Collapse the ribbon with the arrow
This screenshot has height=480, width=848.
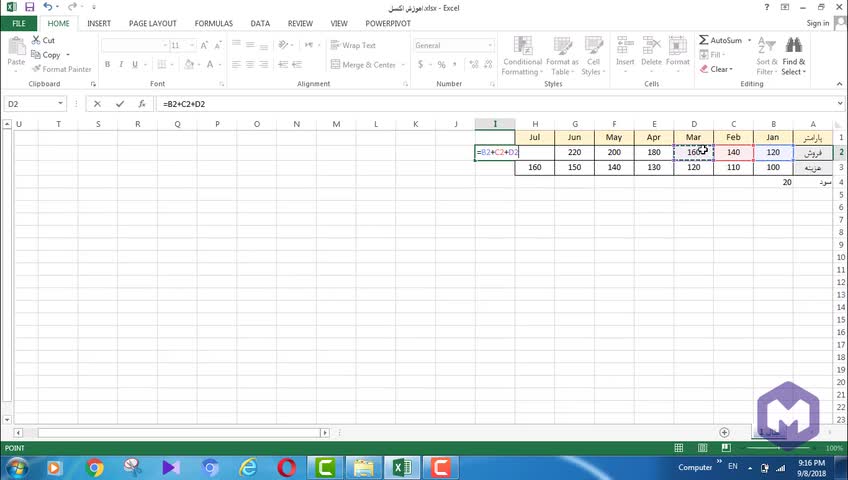(x=839, y=84)
